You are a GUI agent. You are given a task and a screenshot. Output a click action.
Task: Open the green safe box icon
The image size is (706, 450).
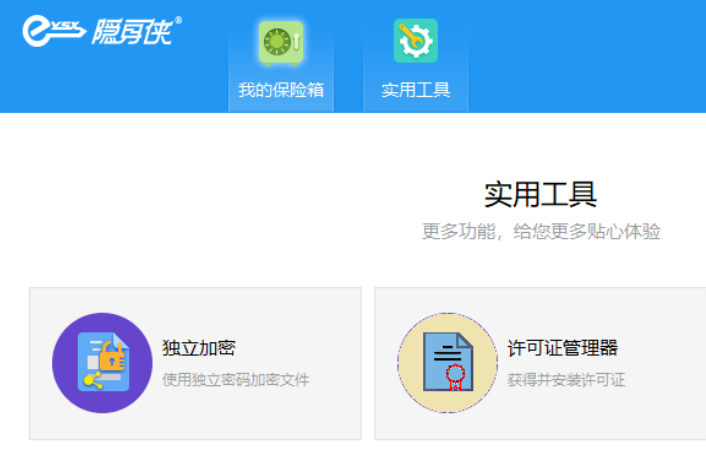281,43
